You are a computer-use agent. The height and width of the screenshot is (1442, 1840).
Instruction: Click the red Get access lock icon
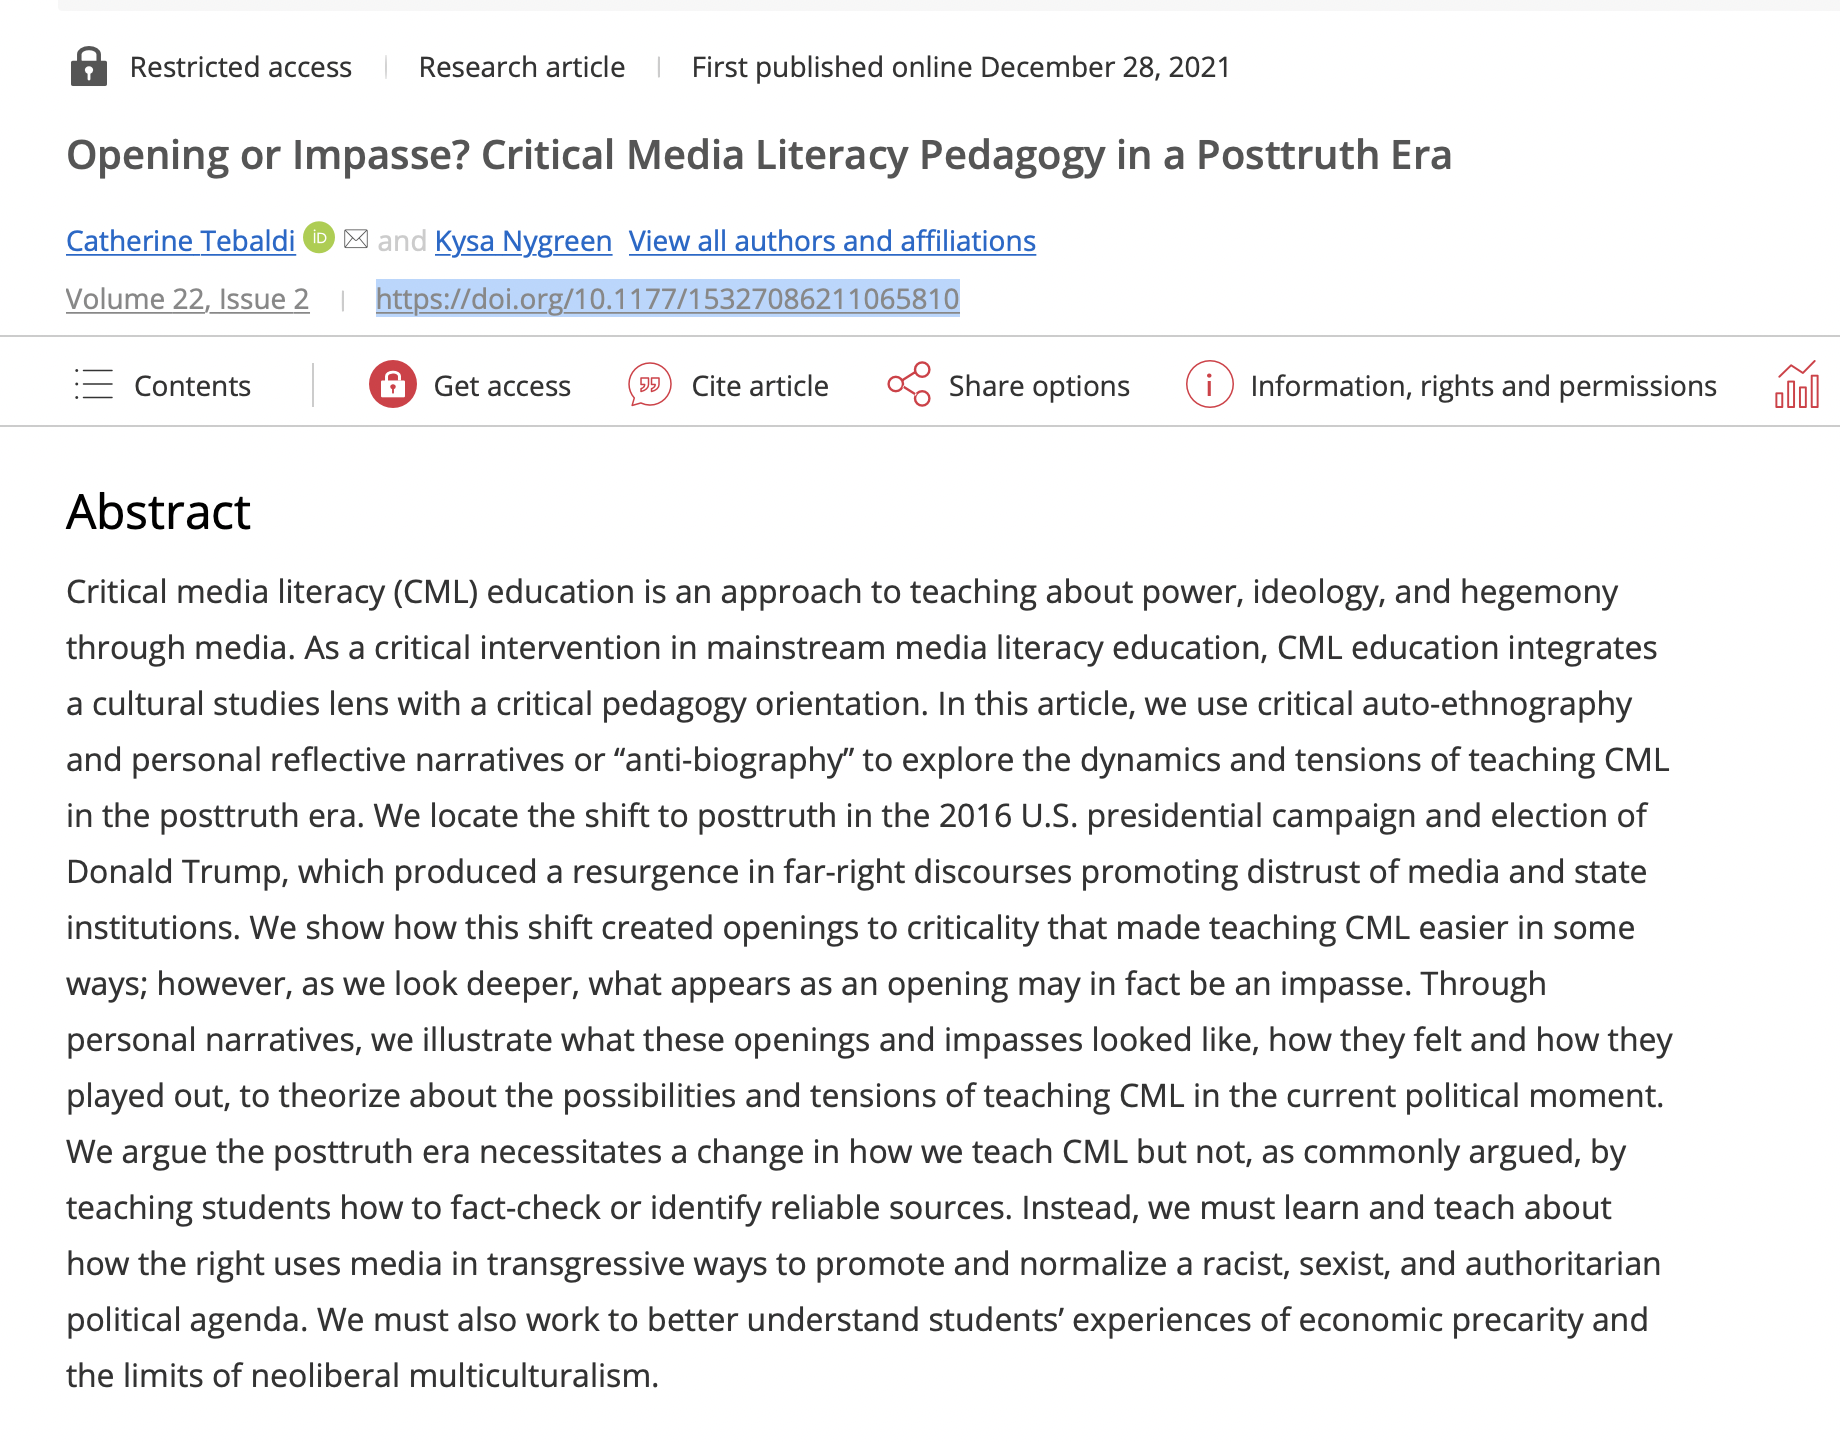(392, 385)
